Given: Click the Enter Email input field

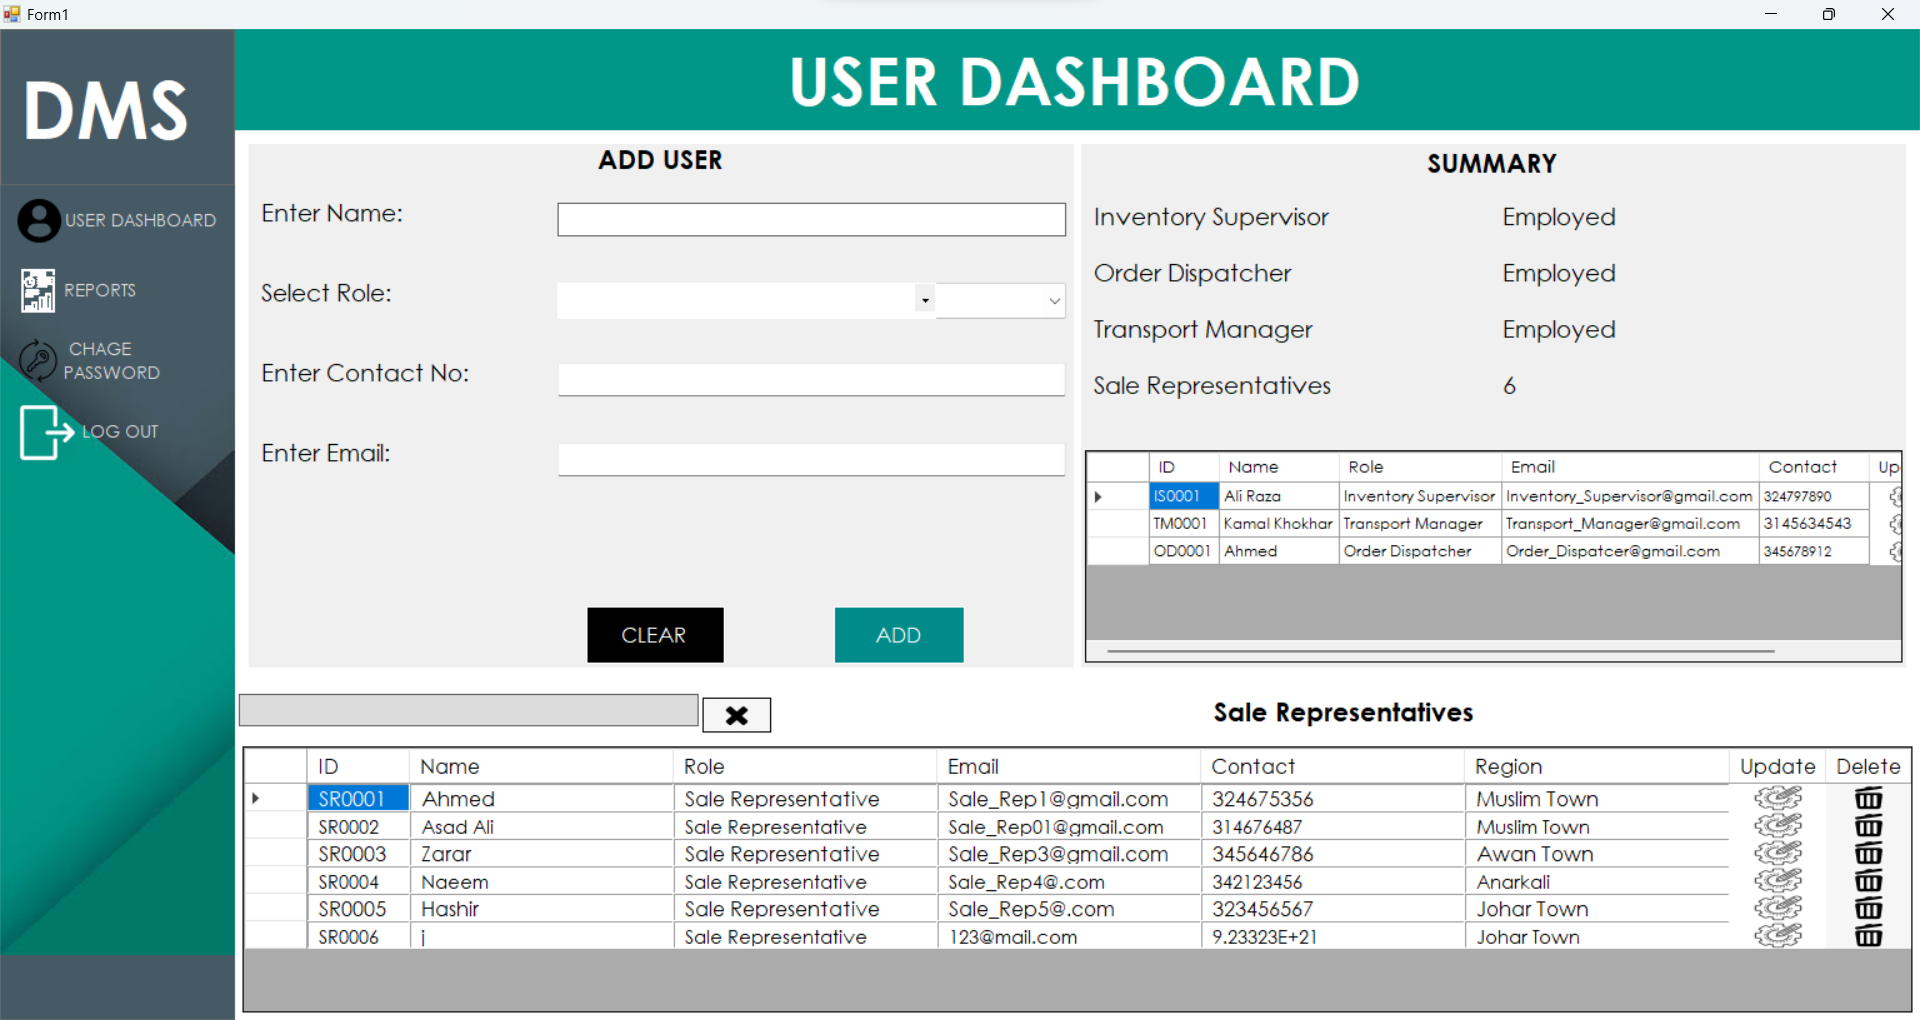Looking at the screenshot, I should (810, 460).
